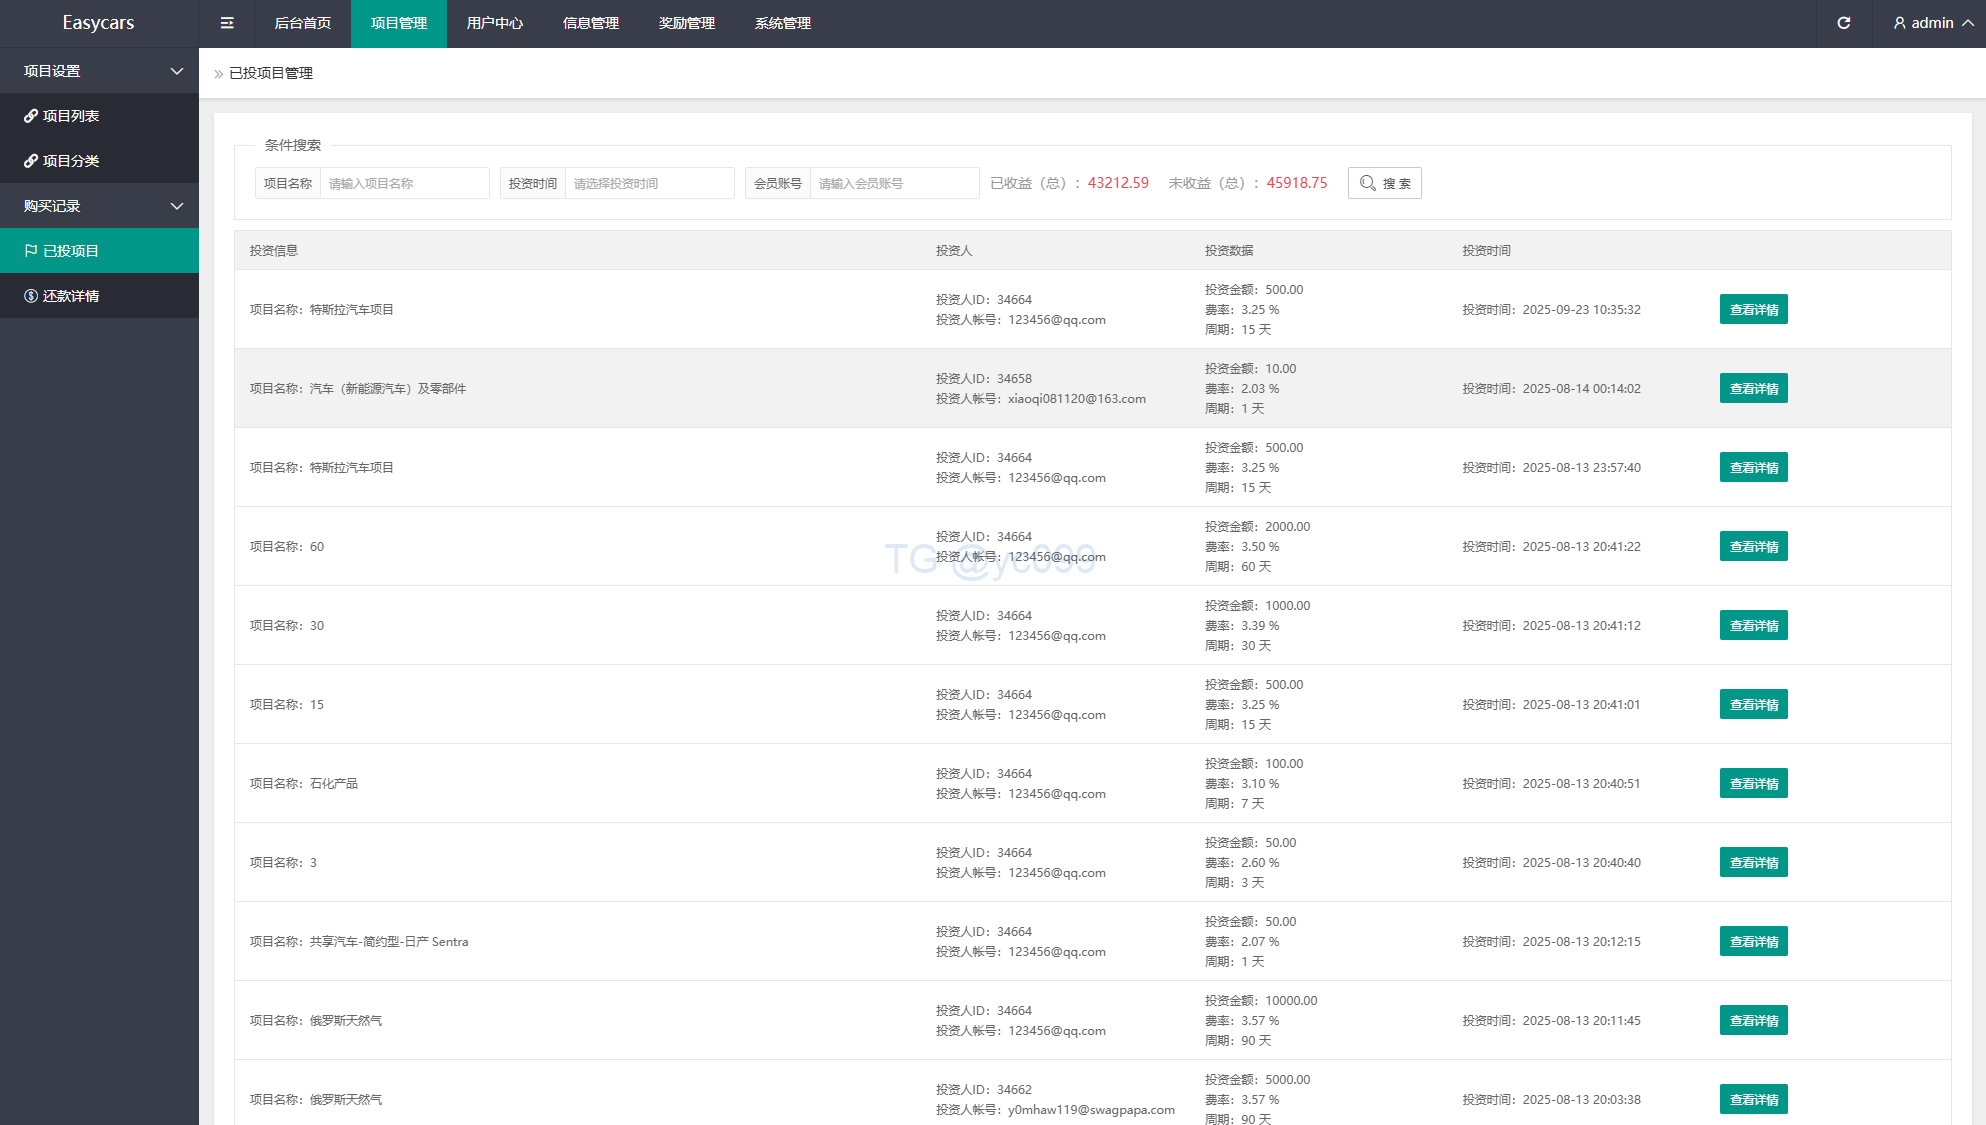Focus the 项目名称 search input
1986x1125 pixels.
(404, 183)
